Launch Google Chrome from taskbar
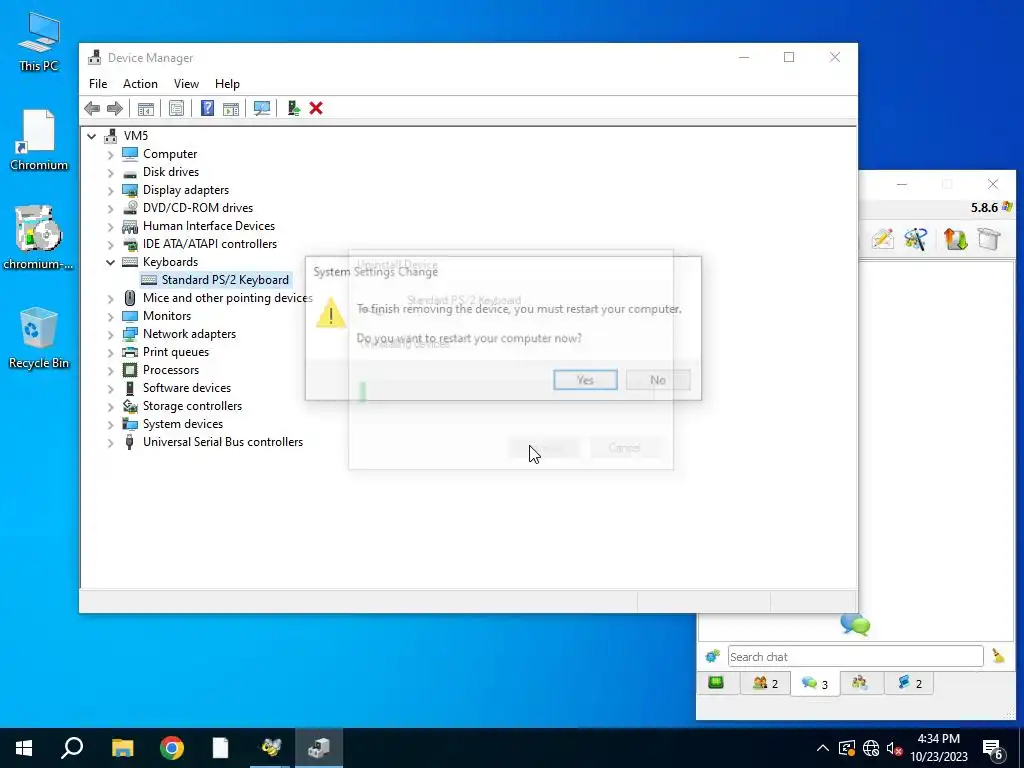 (172, 748)
